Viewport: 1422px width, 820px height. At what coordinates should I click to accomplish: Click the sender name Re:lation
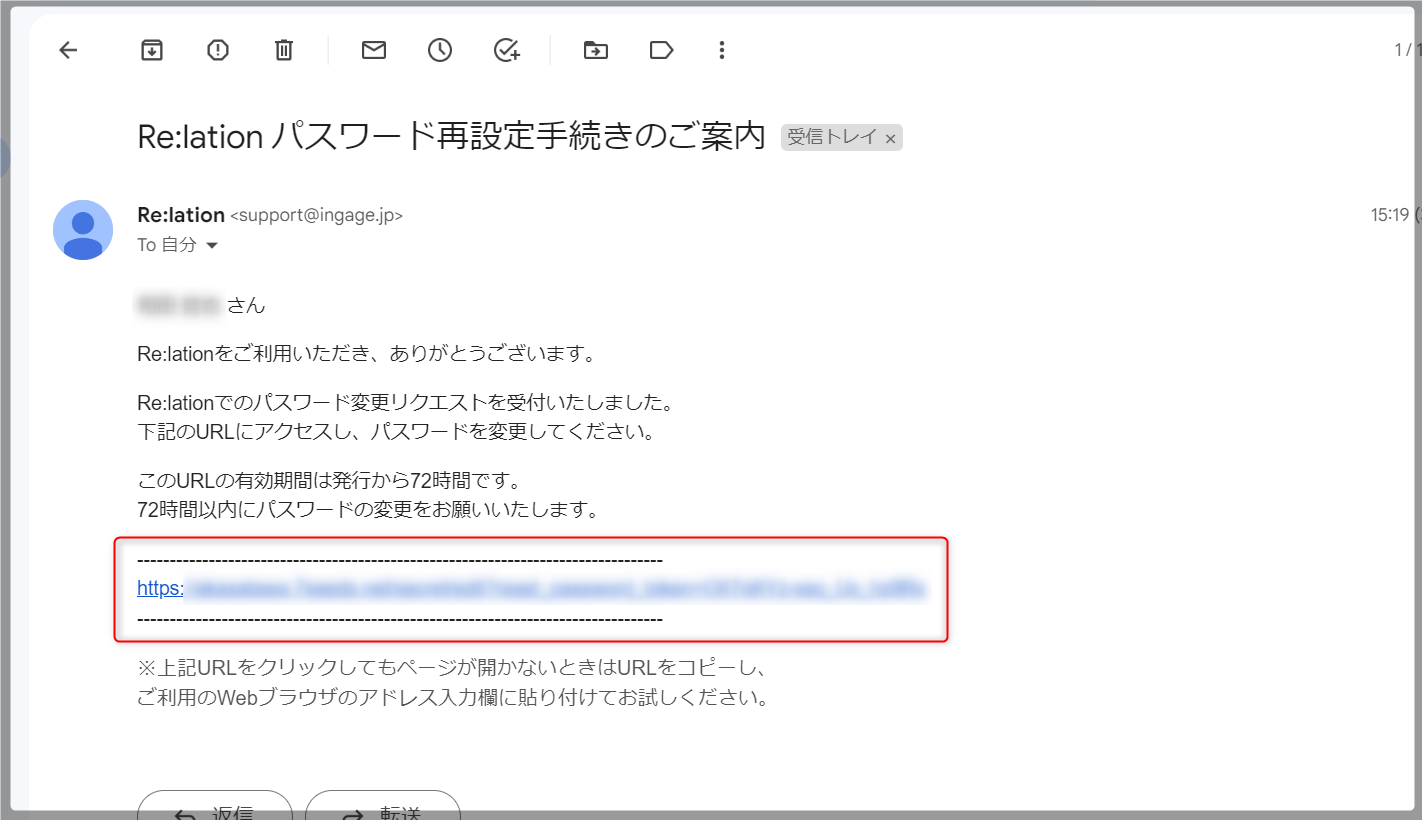pos(181,215)
